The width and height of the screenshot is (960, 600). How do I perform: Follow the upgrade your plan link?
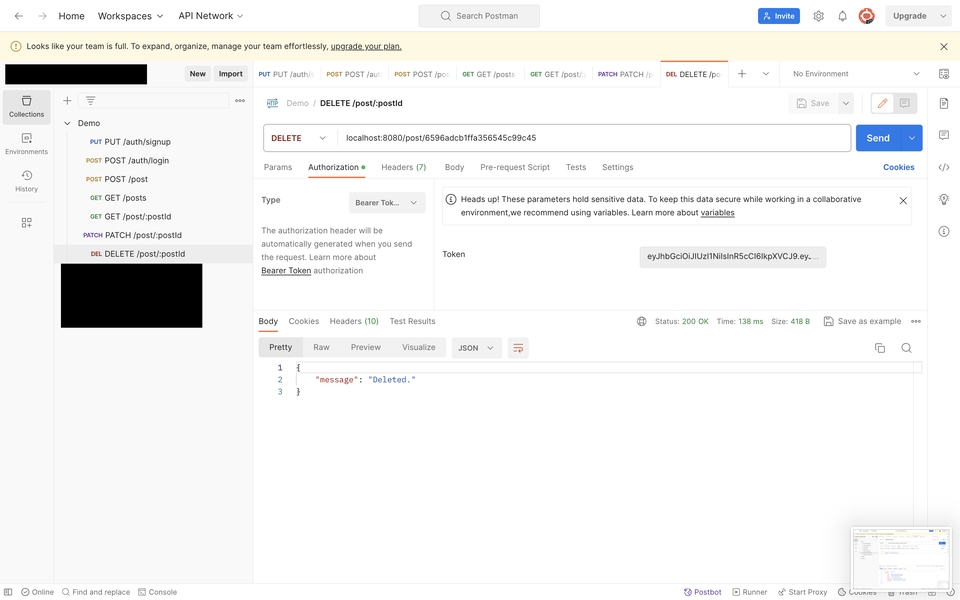coord(366,47)
